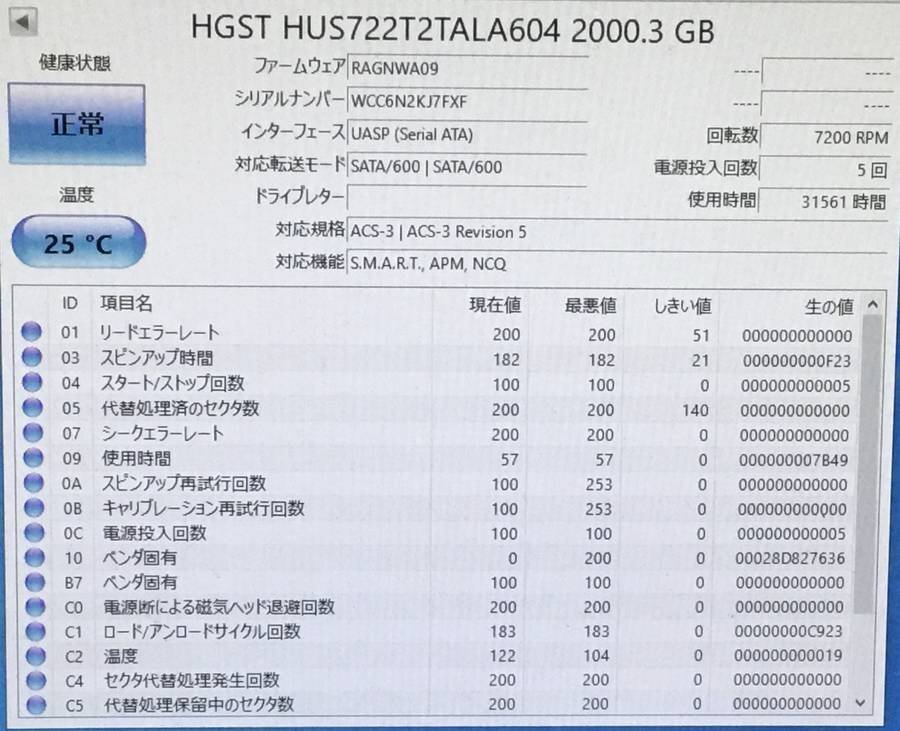
Task: Click status circle for ID 0A row
Action: click(x=33, y=483)
